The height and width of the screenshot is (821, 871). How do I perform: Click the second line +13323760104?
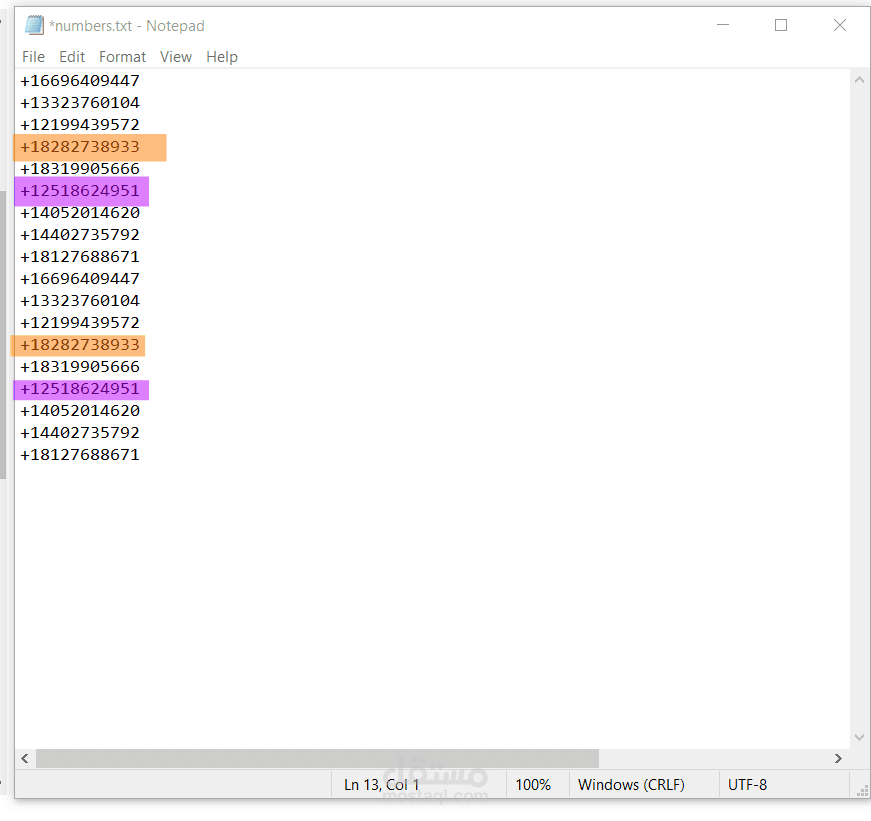pyautogui.click(x=80, y=103)
